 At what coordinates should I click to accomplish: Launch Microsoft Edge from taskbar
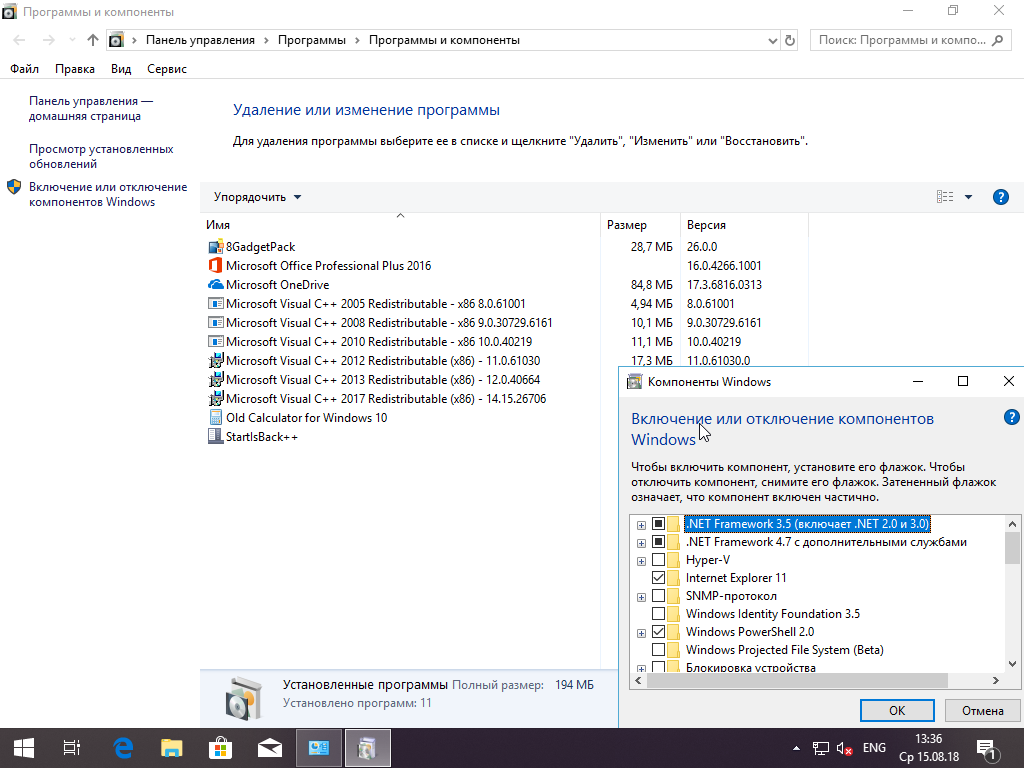[x=123, y=748]
